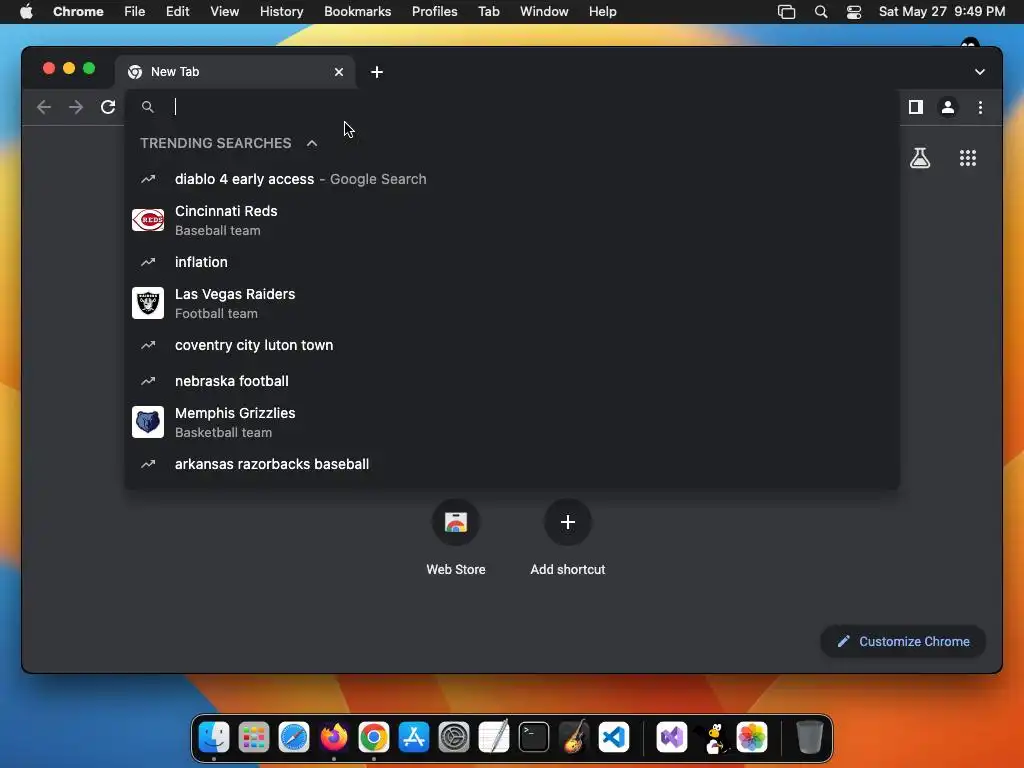Launch Firefox from the Dock
This screenshot has height=768, width=1024.
coord(334,737)
